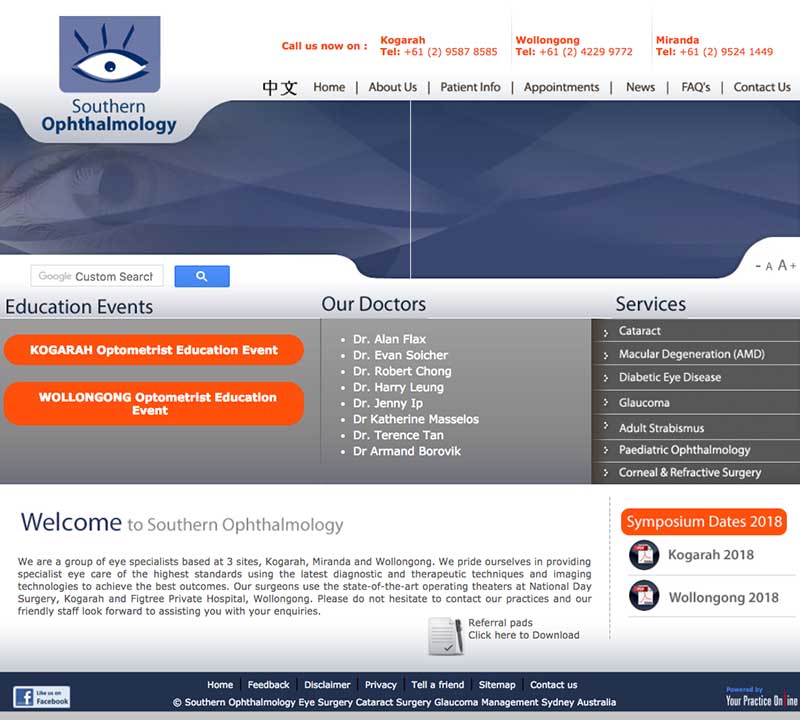Viewport: 800px width, 720px height.
Task: View Dr. Jenny Ip's profile
Action: (388, 403)
